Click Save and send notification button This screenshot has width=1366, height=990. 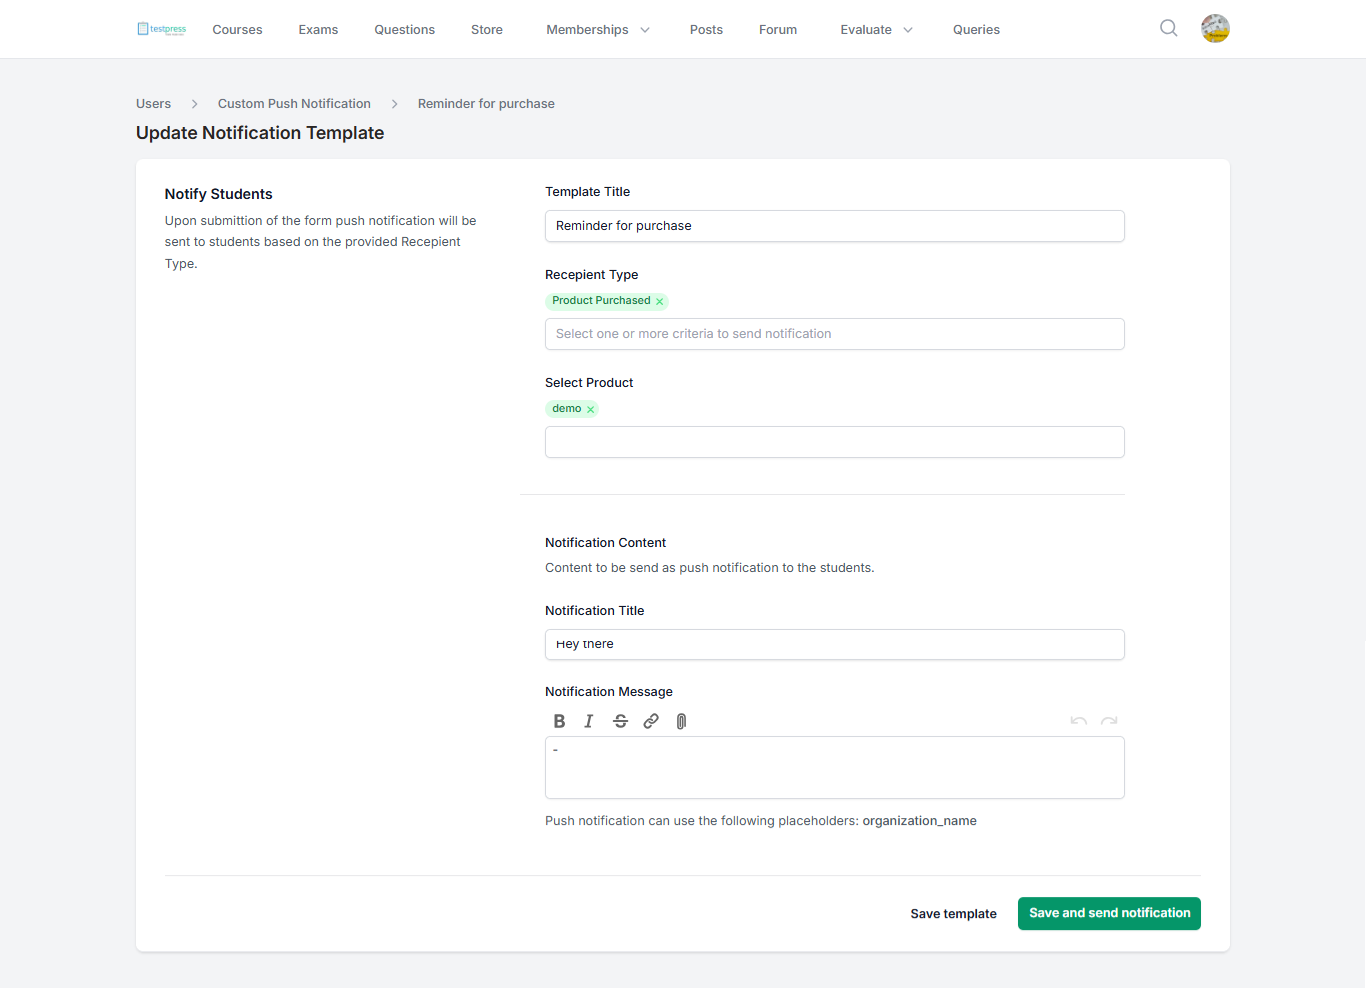(1109, 913)
